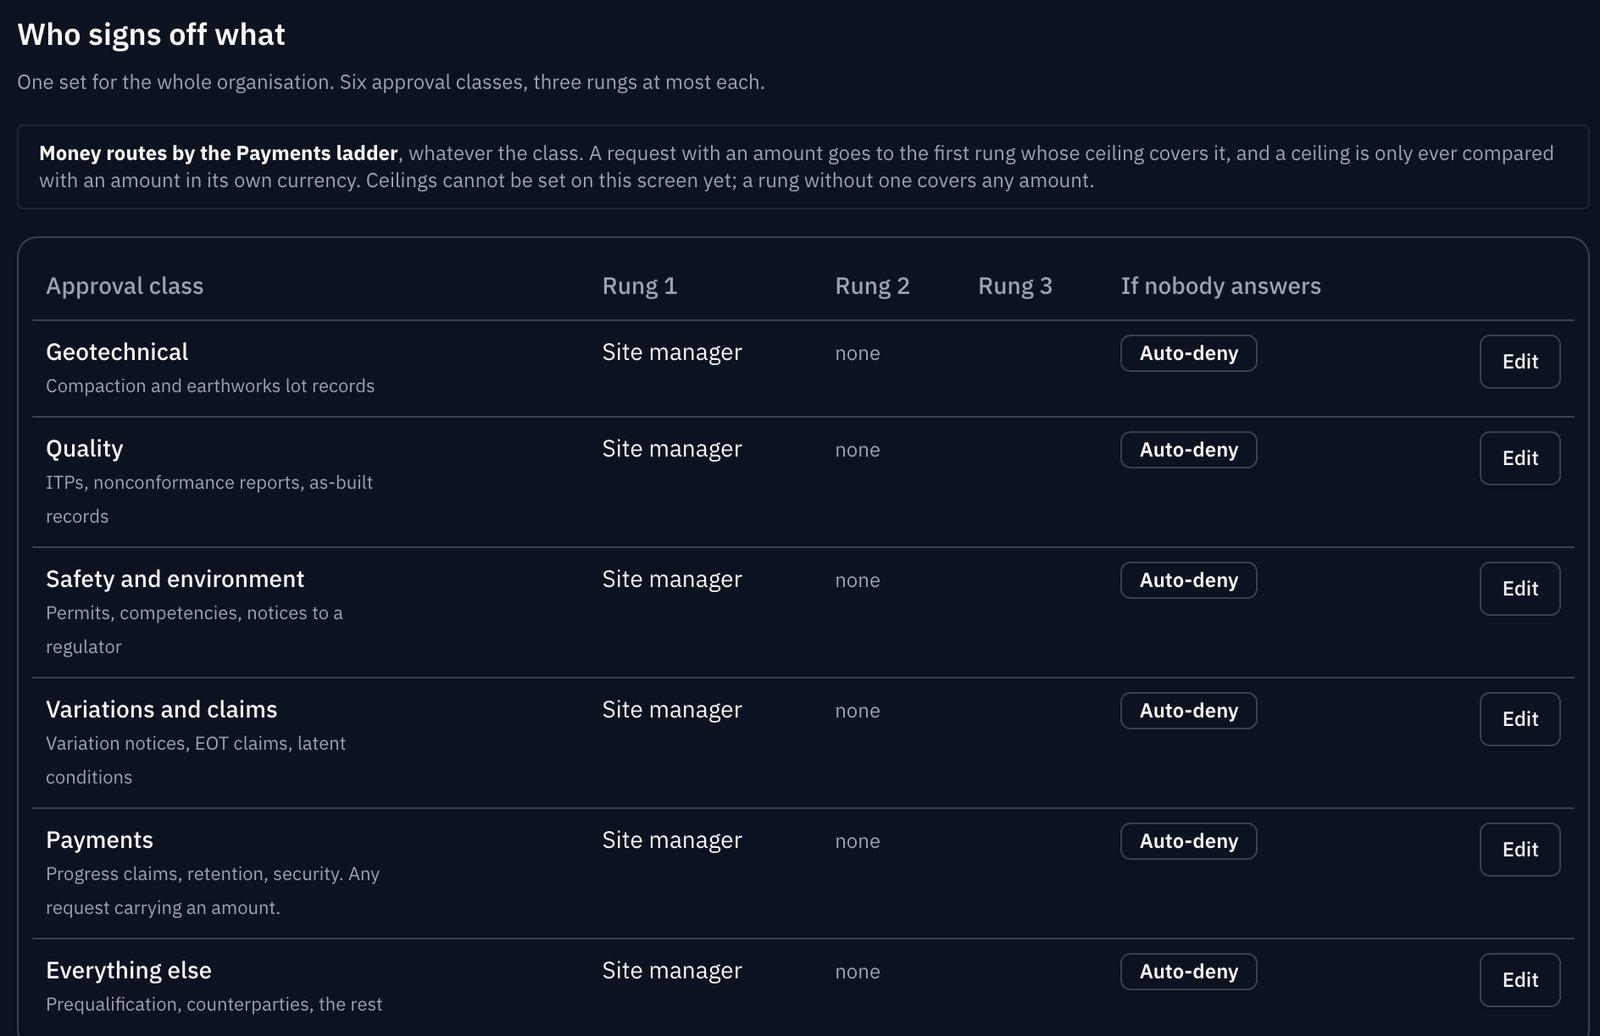Click 'Prequalification, counterparties, the rest' description

point(214,1004)
